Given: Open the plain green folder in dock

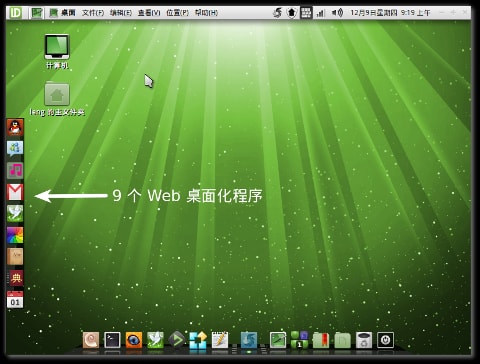Looking at the screenshot, I should coord(342,340).
